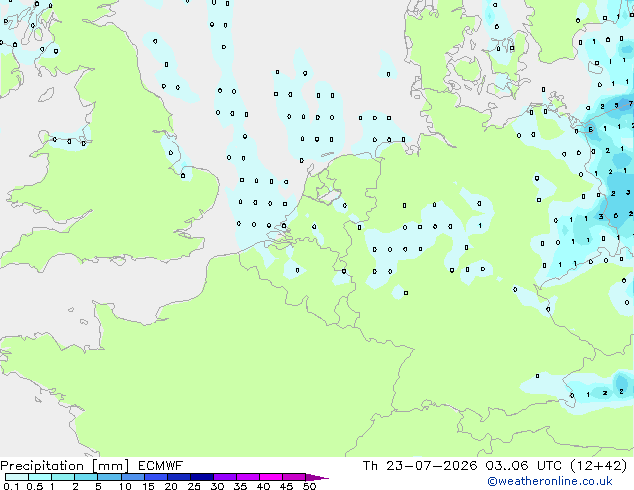Click the "10" legend scale label

click(x=125, y=486)
